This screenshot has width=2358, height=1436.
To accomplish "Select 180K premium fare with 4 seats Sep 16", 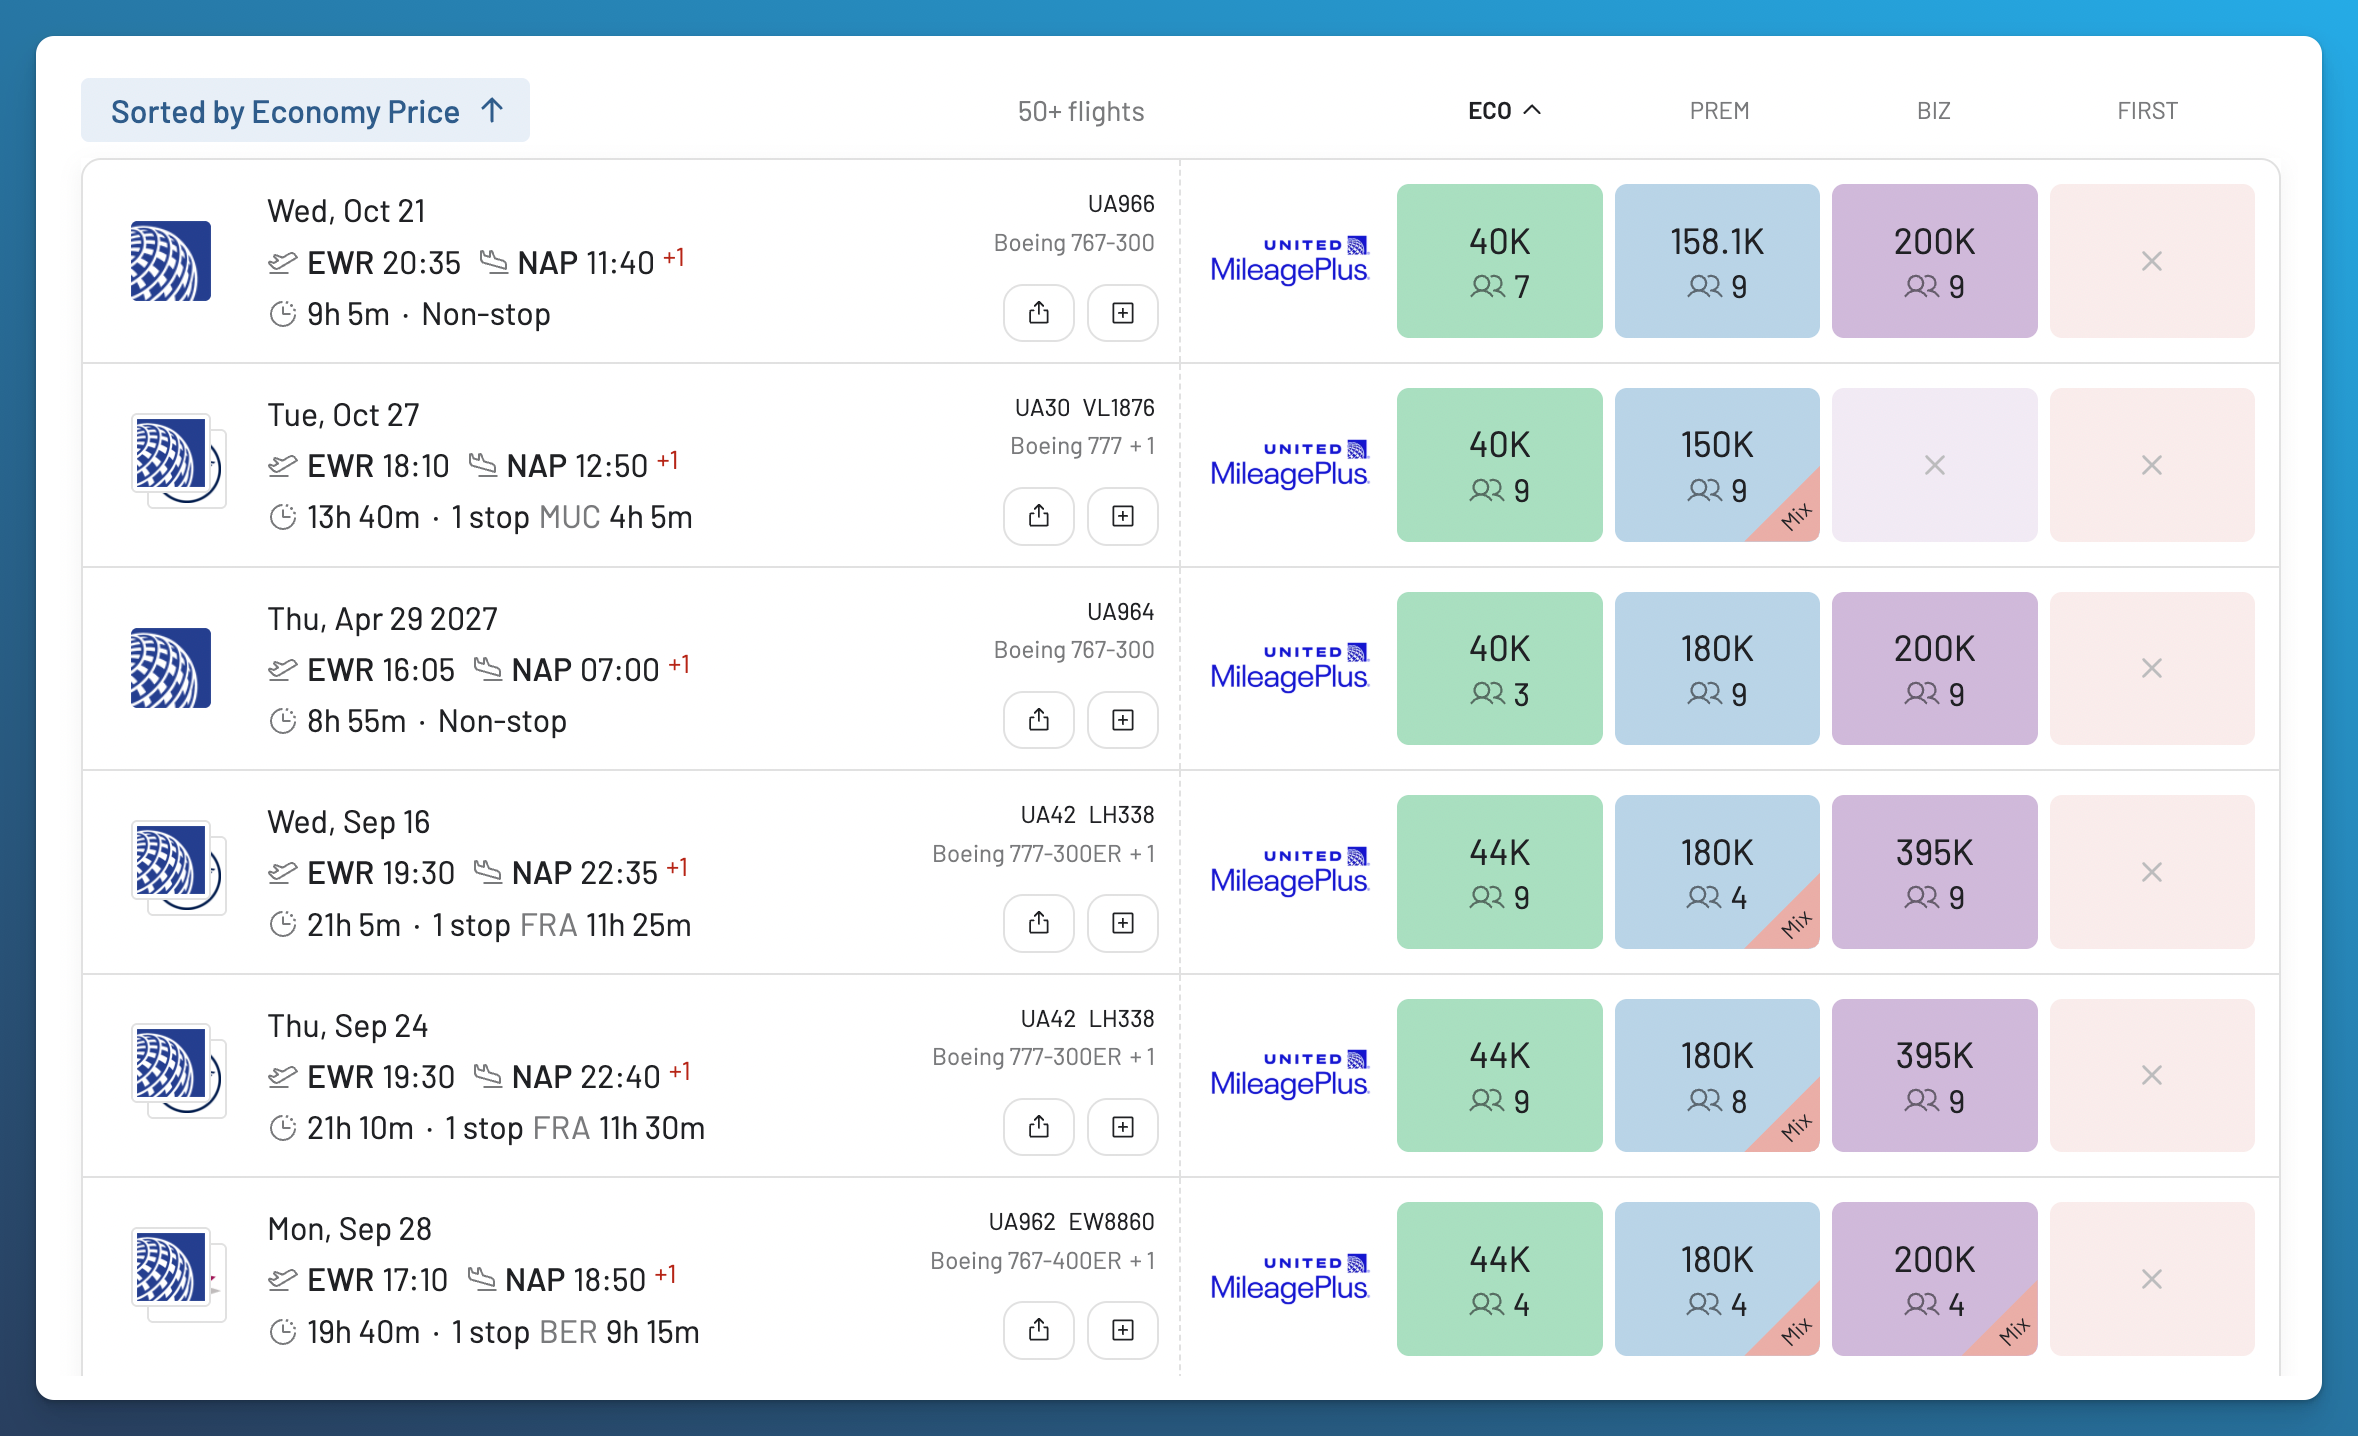I will 1717,872.
